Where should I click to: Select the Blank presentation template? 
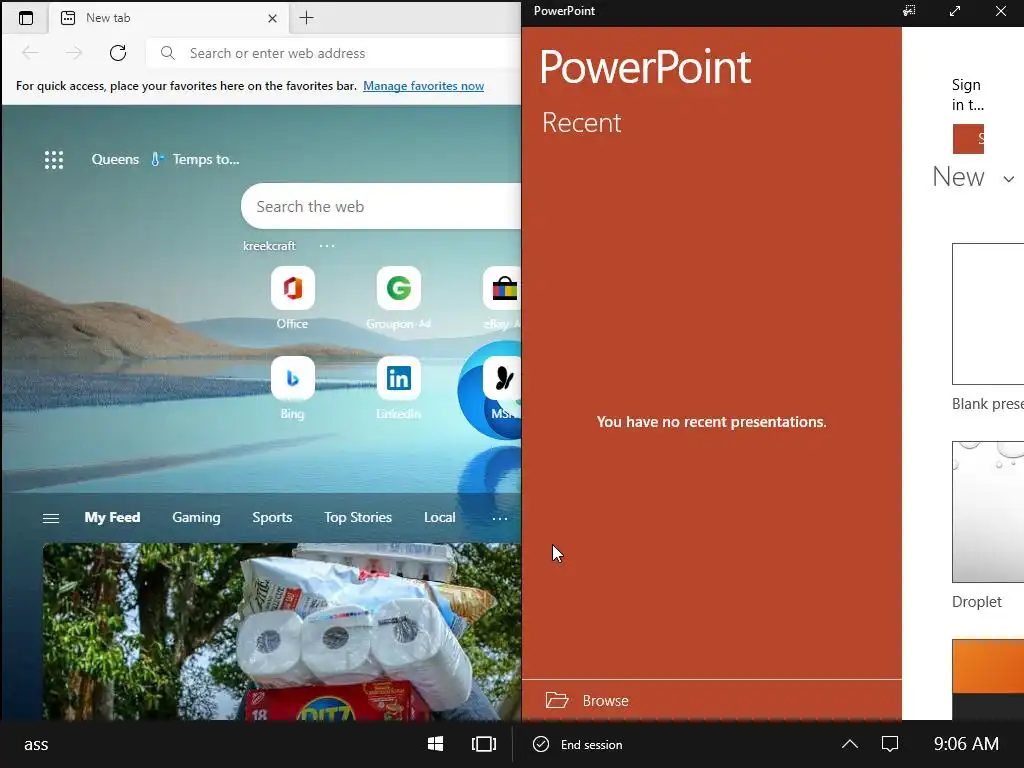987,314
